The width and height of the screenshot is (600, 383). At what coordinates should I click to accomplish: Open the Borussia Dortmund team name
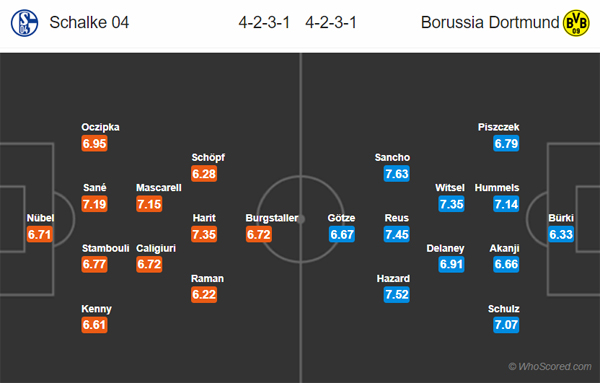tap(490, 23)
